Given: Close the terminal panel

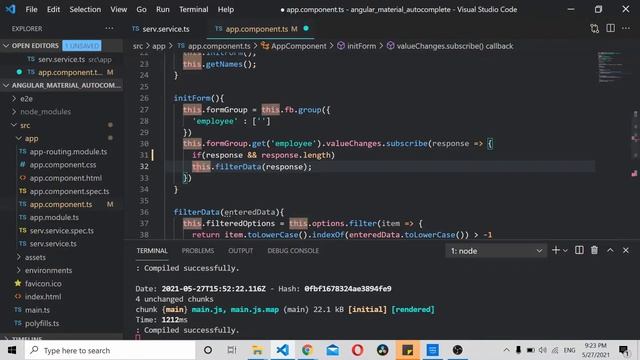Looking at the screenshot, I should click(x=625, y=250).
